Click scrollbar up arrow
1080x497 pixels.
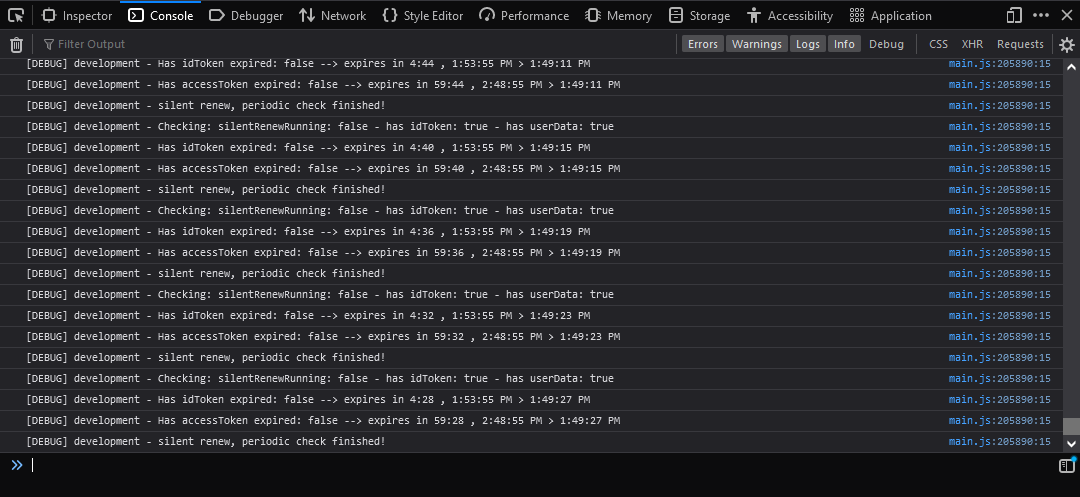coord(1070,67)
